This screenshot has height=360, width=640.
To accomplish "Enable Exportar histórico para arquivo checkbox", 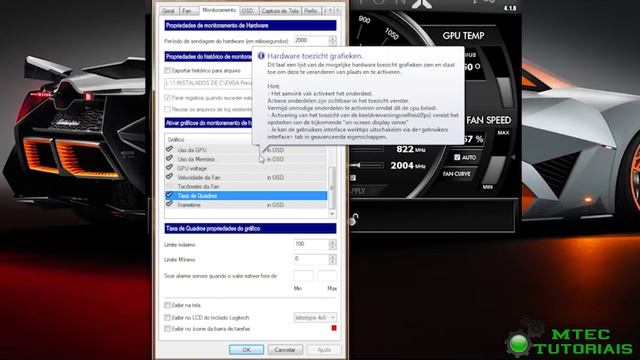I will pyautogui.click(x=167, y=71).
